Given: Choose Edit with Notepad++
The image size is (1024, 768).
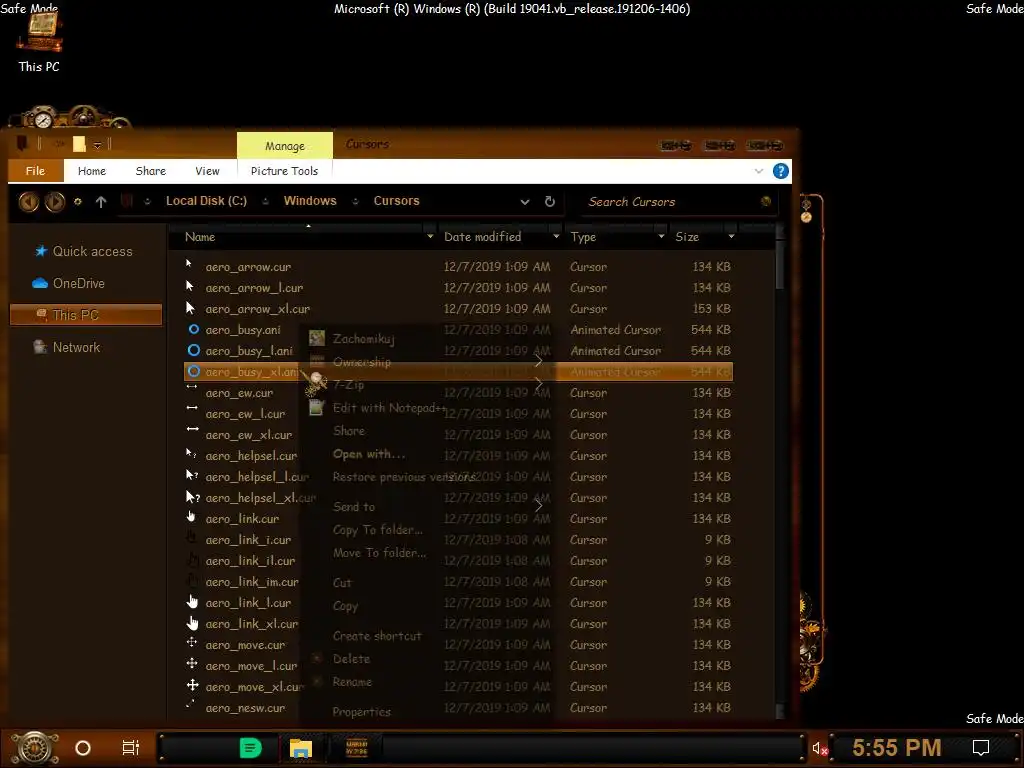Looking at the screenshot, I should pyautogui.click(x=389, y=408).
